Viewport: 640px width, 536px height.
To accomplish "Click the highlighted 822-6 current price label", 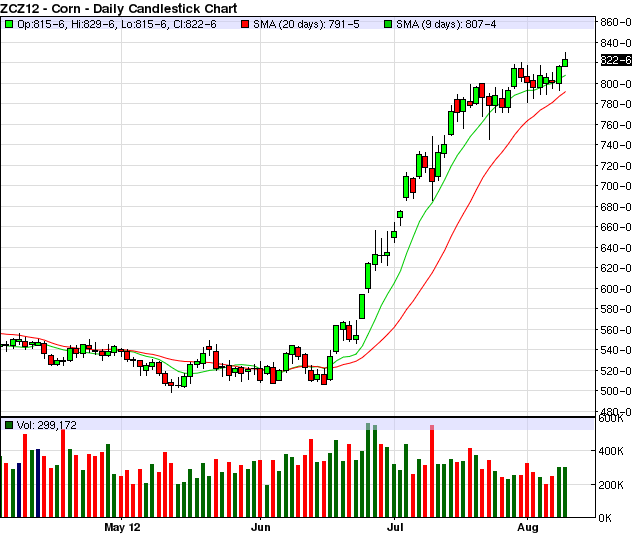I will point(616,60).
